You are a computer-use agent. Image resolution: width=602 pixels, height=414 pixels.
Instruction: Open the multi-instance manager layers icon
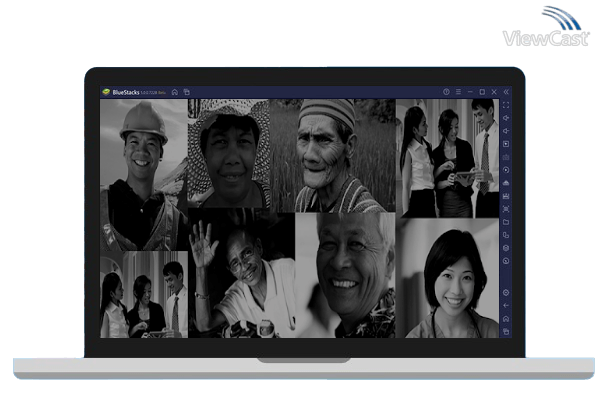point(506,248)
